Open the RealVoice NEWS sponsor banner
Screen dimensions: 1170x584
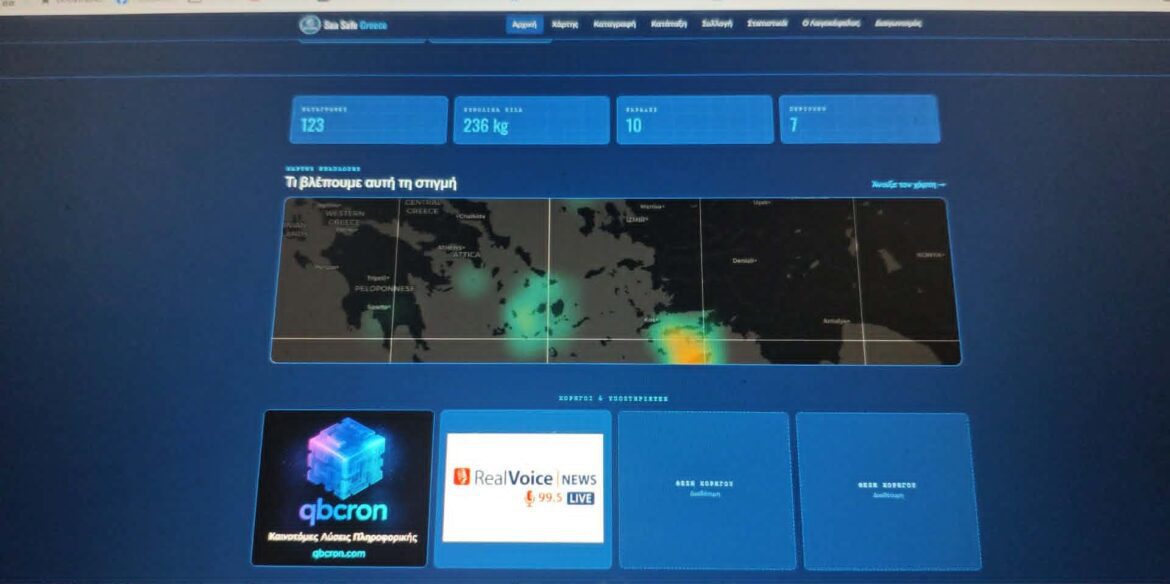tap(523, 488)
